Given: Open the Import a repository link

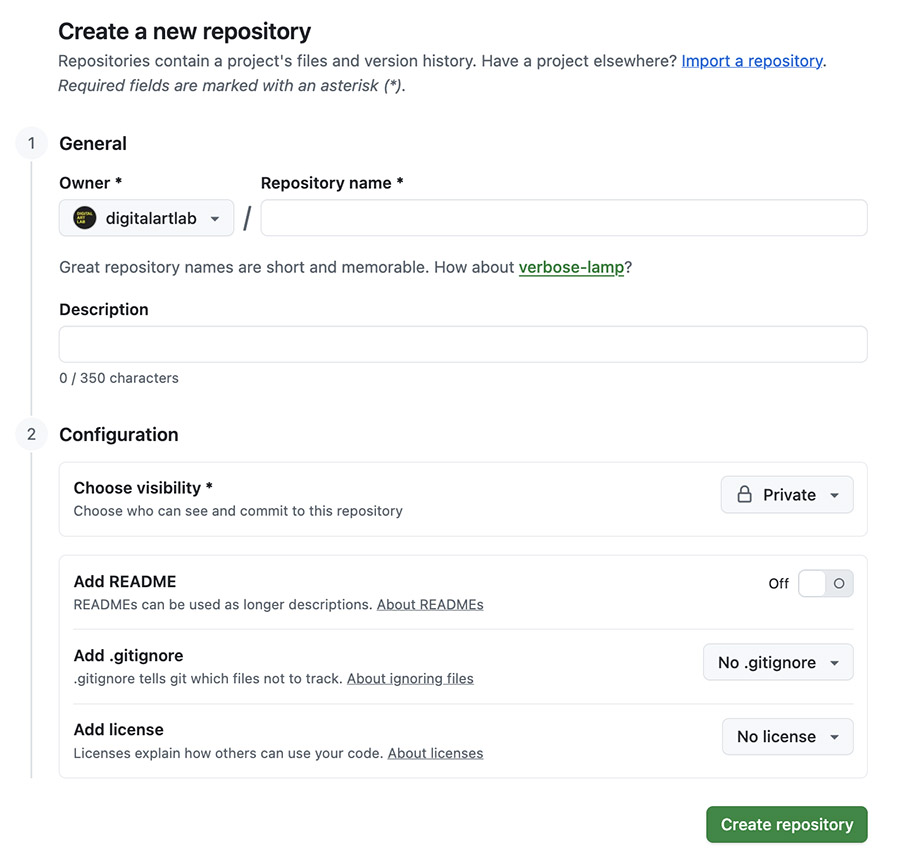Looking at the screenshot, I should [x=752, y=61].
